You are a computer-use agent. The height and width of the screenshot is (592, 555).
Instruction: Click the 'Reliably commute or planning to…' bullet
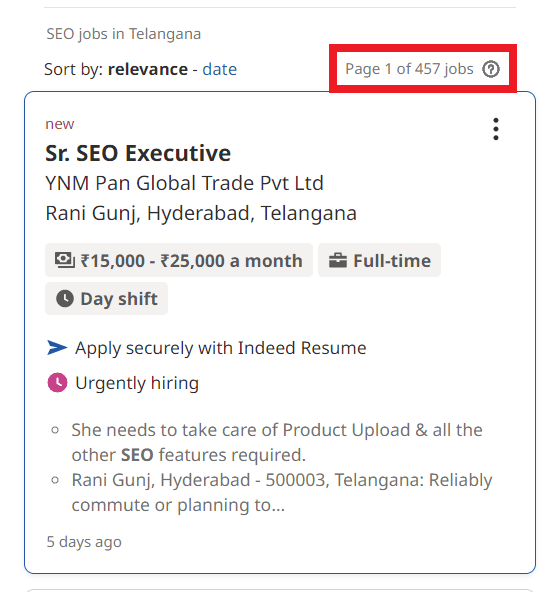pyautogui.click(x=282, y=492)
